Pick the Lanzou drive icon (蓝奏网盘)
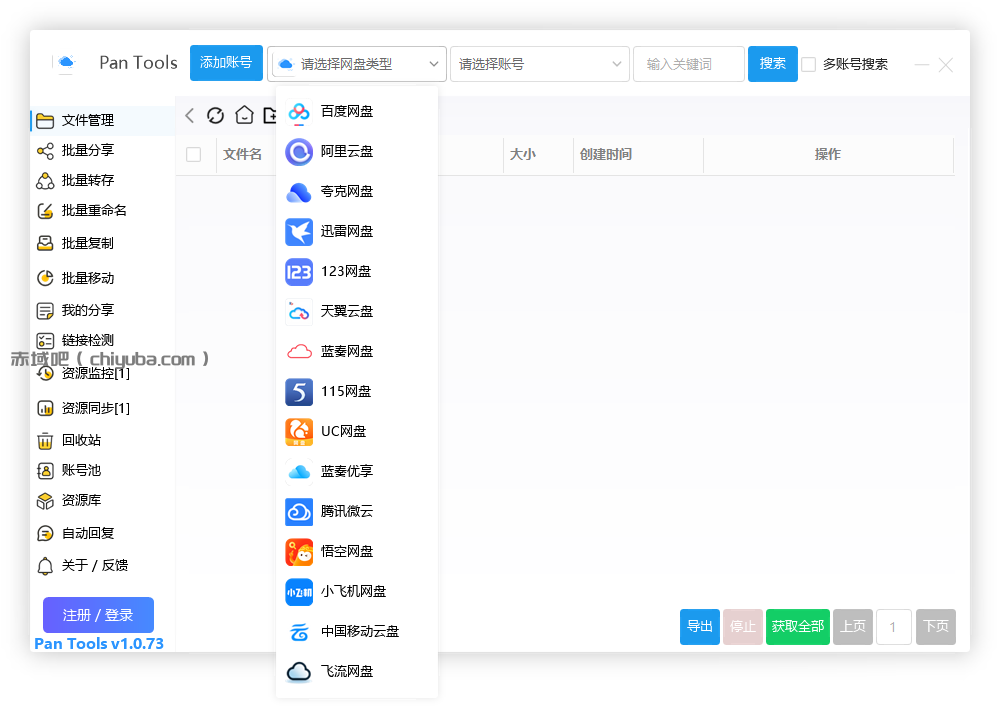The height and width of the screenshot is (721, 1000). [x=298, y=352]
